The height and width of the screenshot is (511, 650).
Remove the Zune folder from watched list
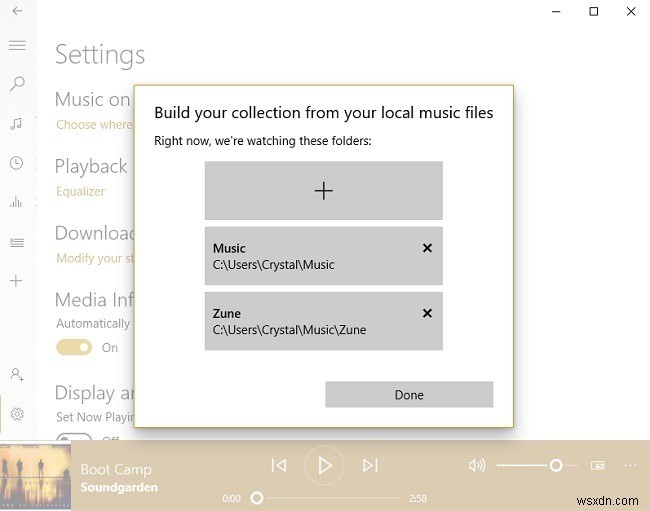click(x=427, y=313)
